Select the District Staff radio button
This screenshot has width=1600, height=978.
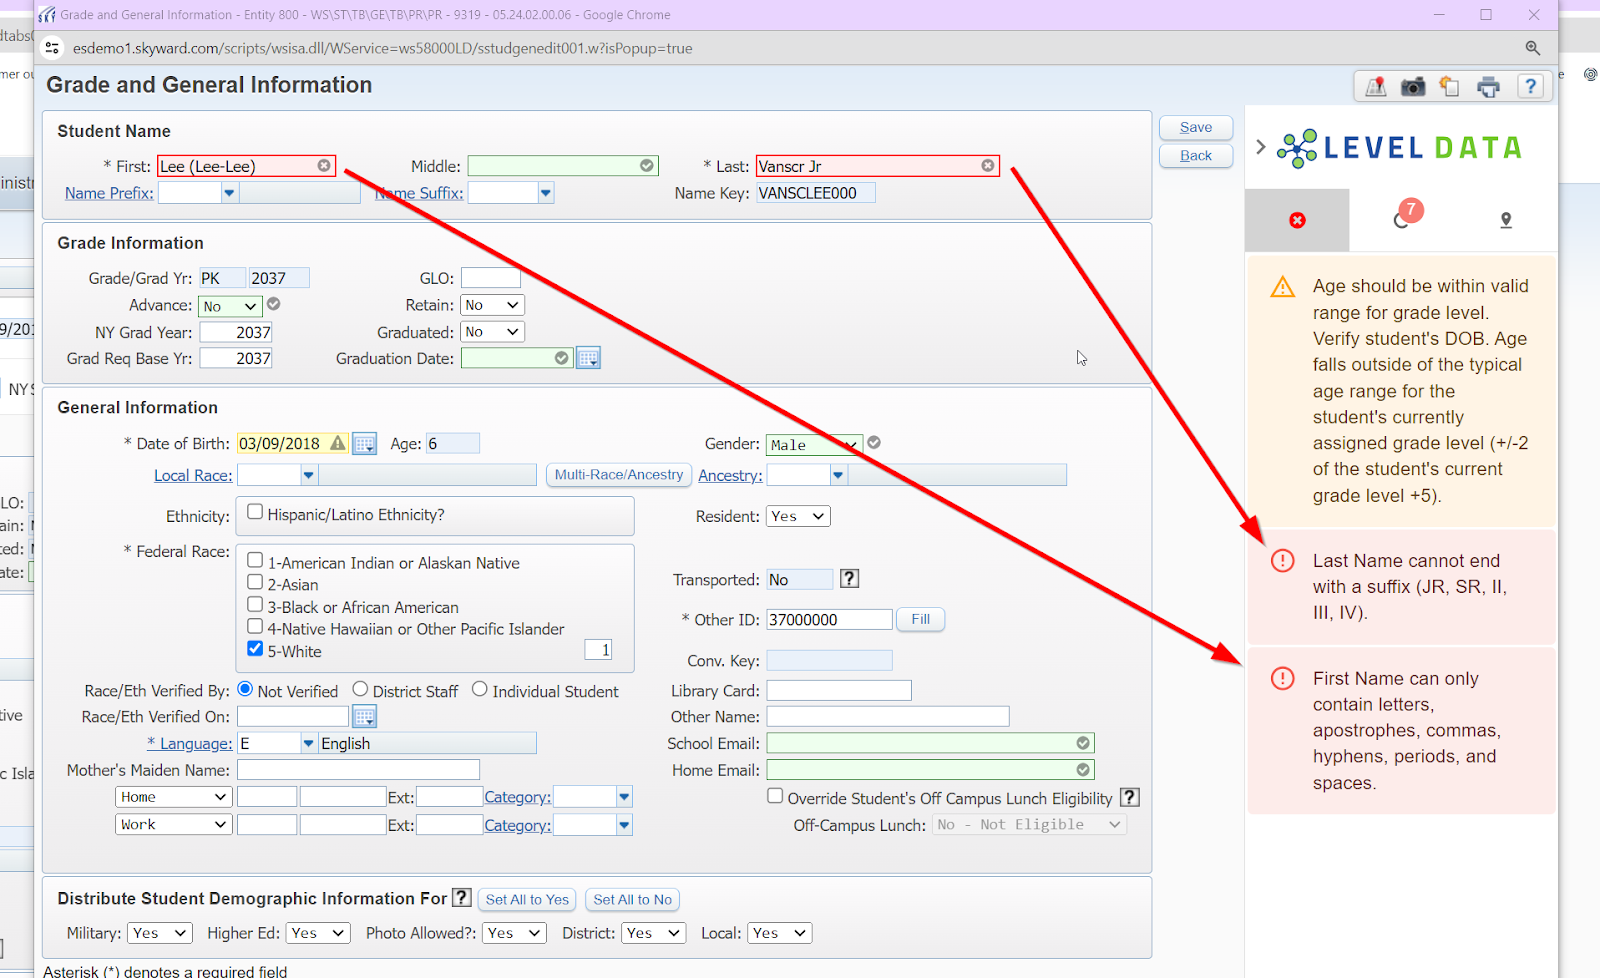(x=360, y=690)
